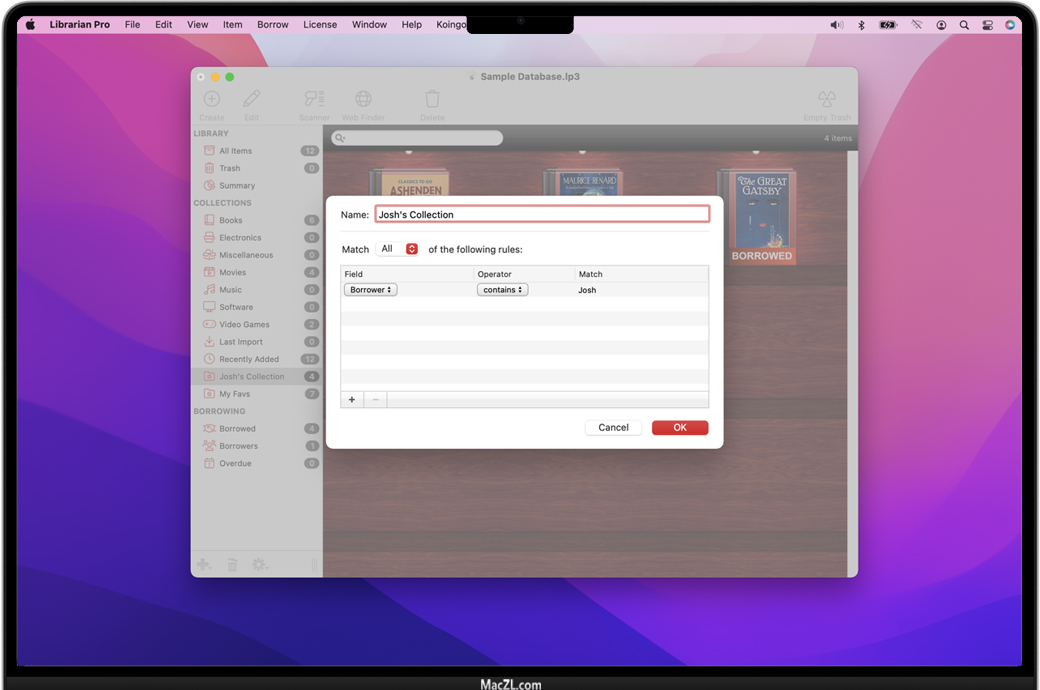Click the main window search field
The width and height of the screenshot is (1040, 690).
(x=417, y=138)
